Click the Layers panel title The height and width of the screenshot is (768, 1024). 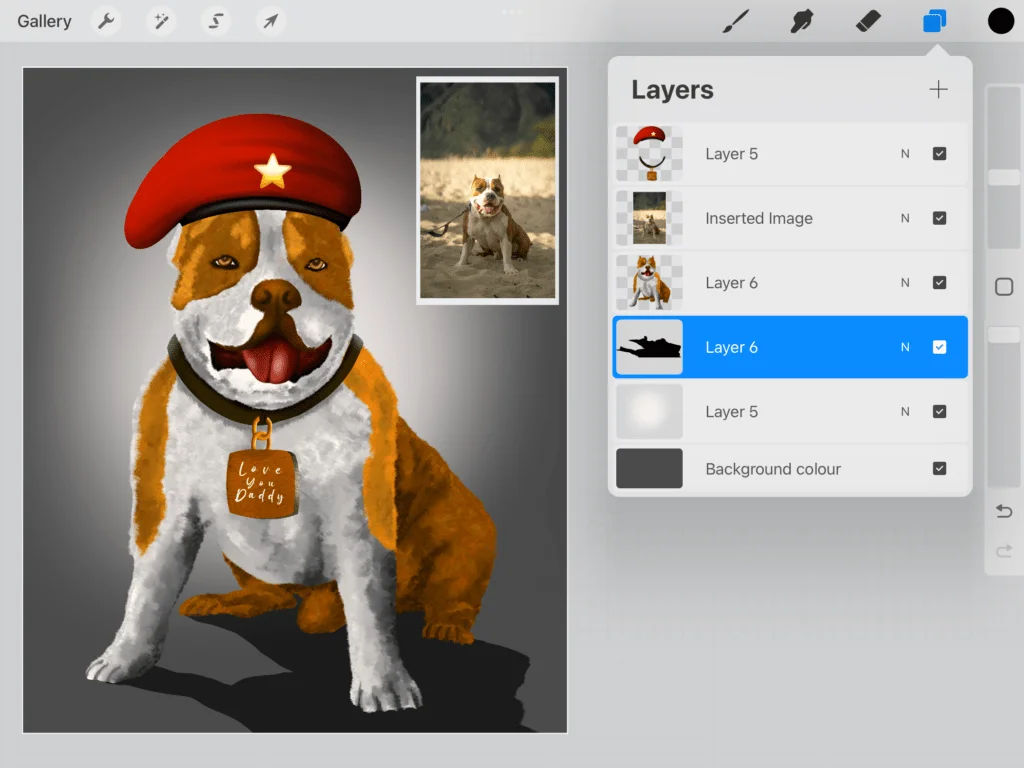pos(672,89)
